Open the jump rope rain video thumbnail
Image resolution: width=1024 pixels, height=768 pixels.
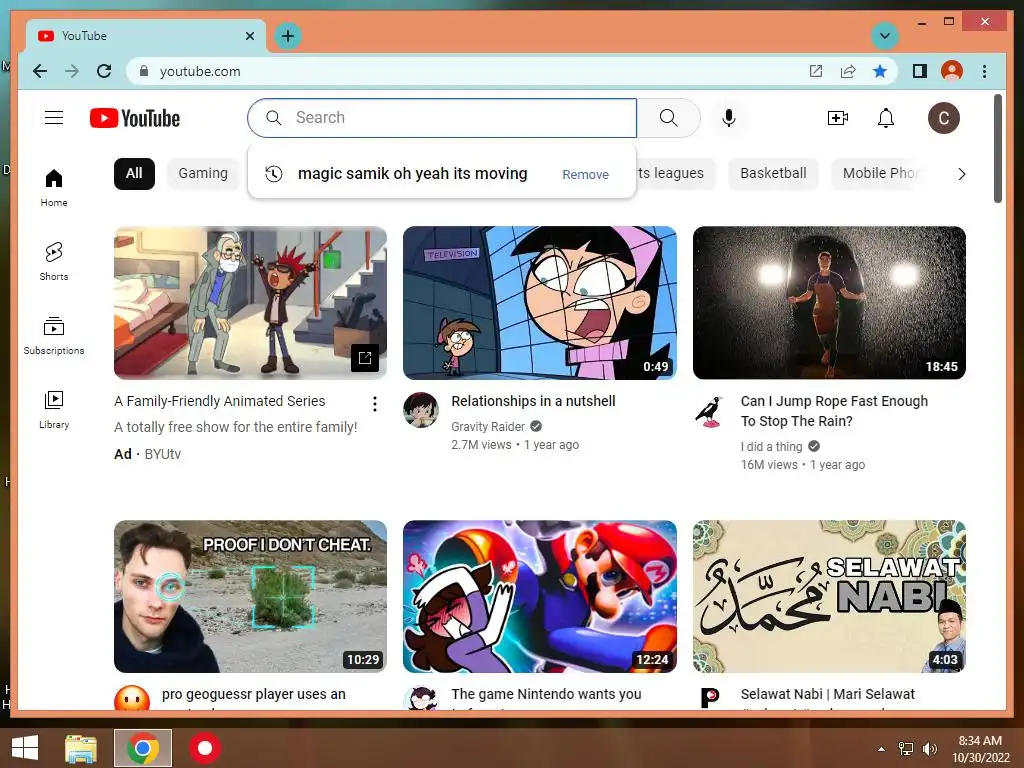[x=829, y=302]
